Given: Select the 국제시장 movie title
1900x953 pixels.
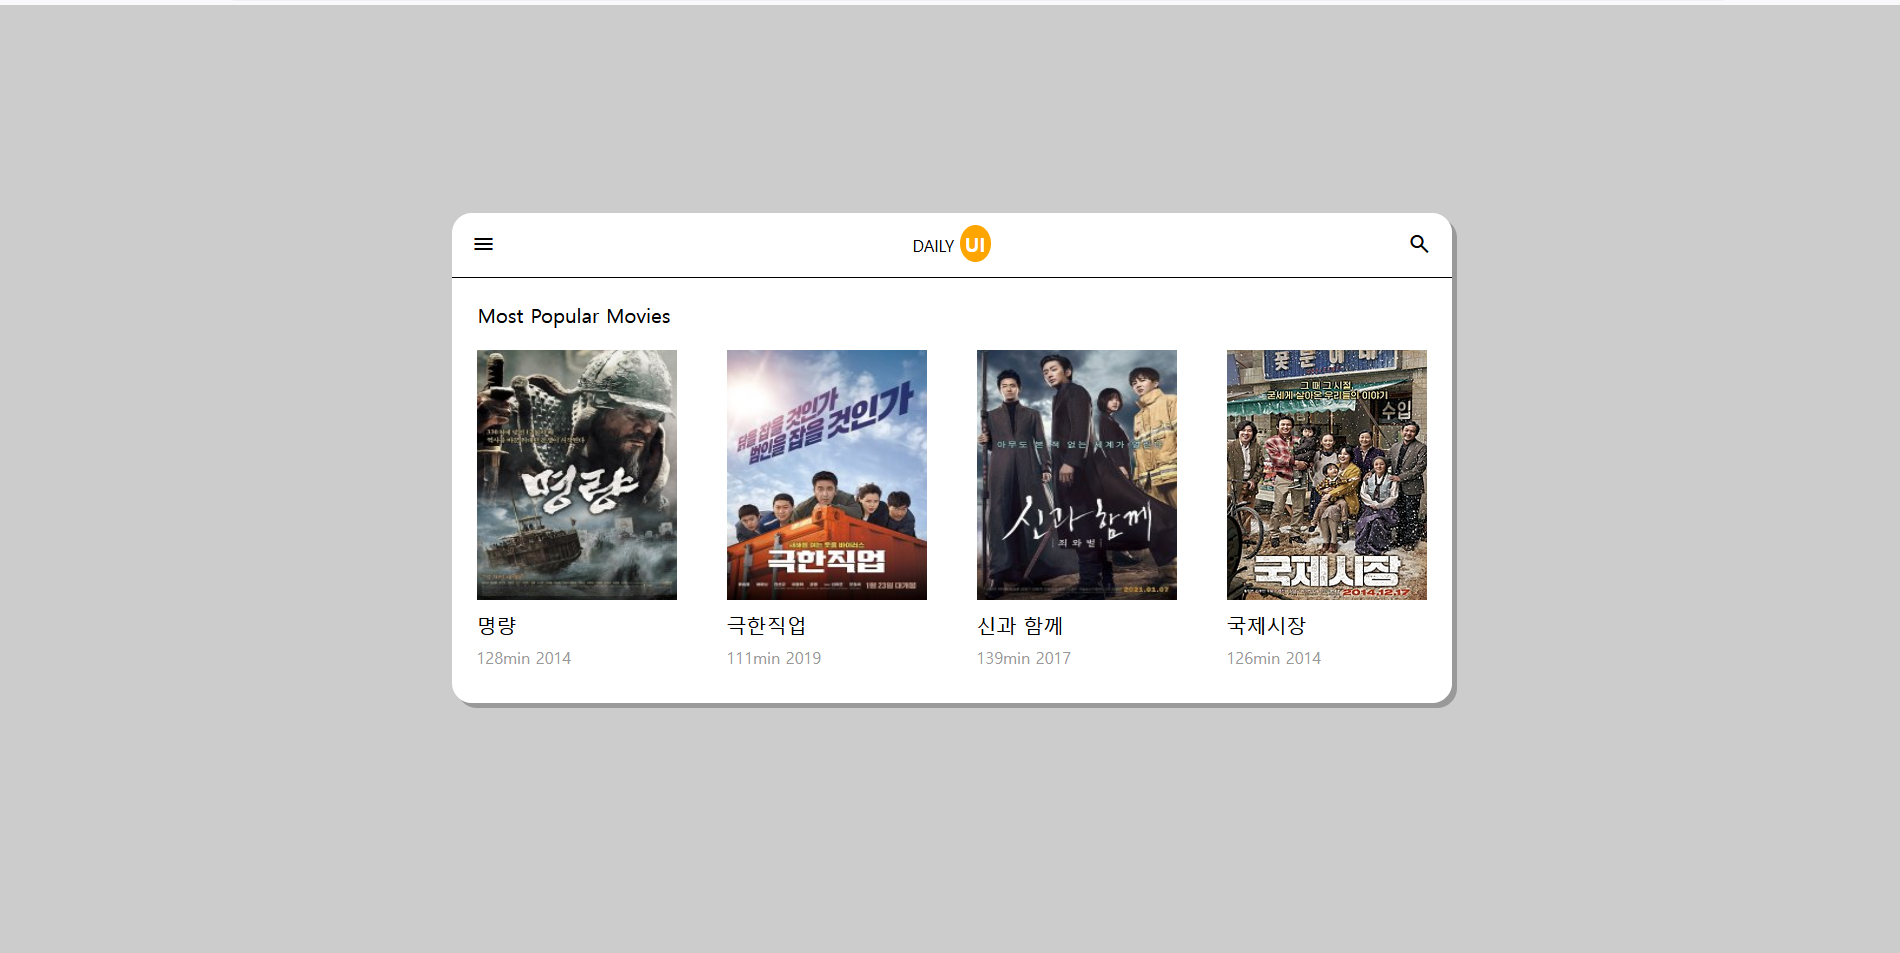Looking at the screenshot, I should [x=1266, y=626].
